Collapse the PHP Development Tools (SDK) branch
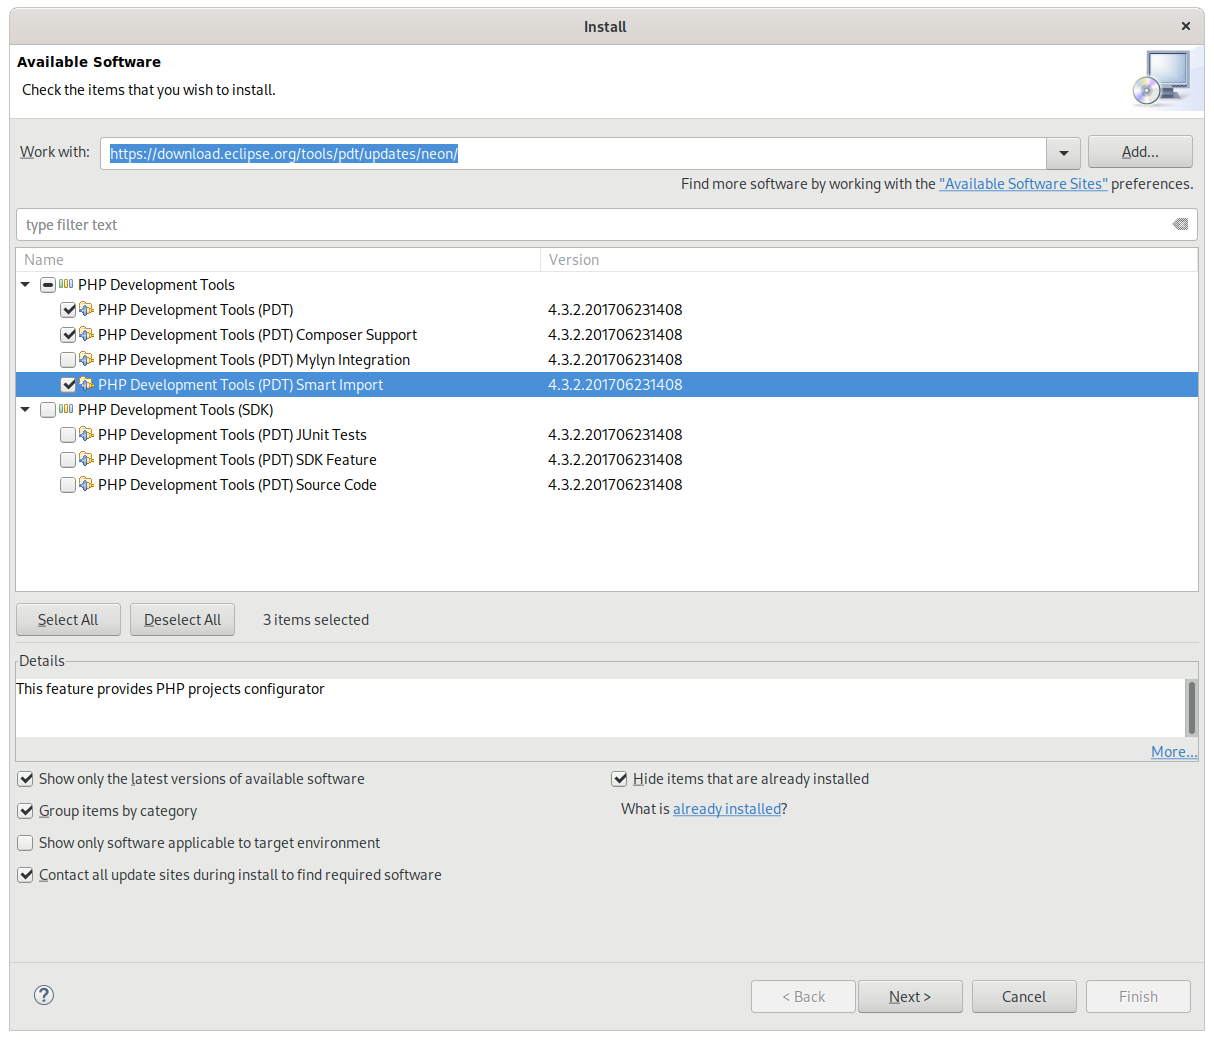 tap(24, 409)
